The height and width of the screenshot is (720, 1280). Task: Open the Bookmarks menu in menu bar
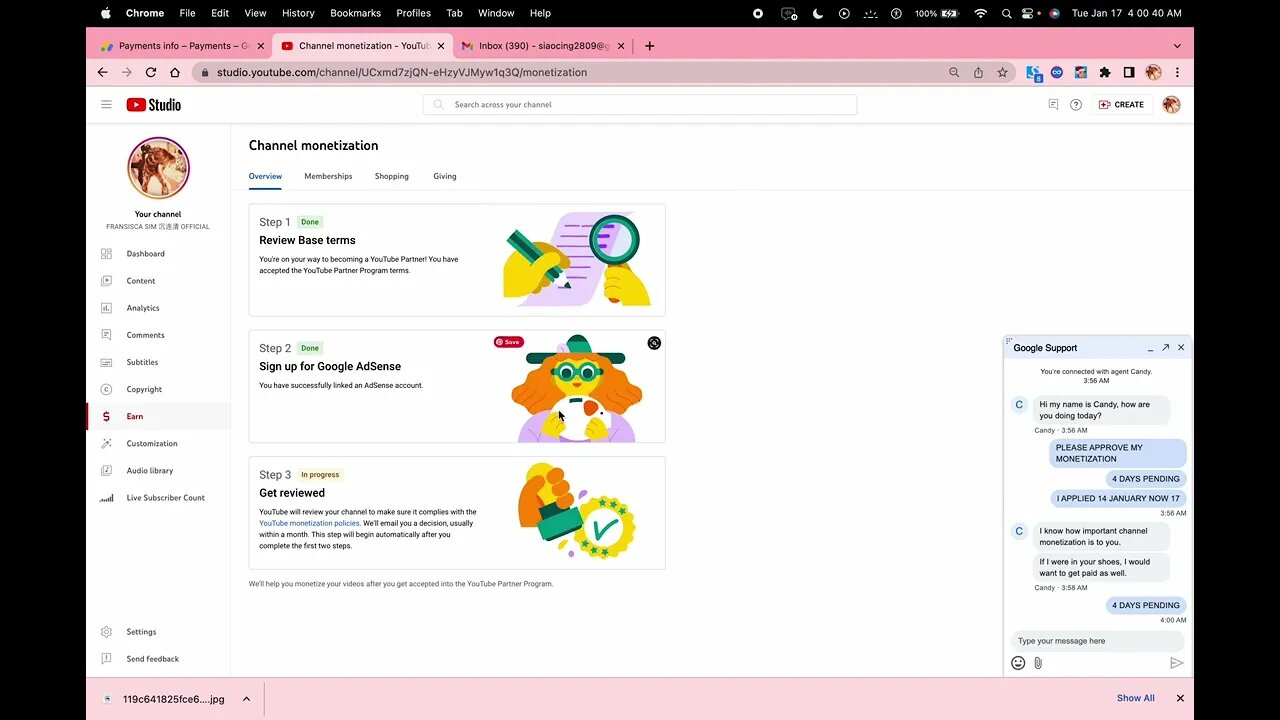[355, 13]
